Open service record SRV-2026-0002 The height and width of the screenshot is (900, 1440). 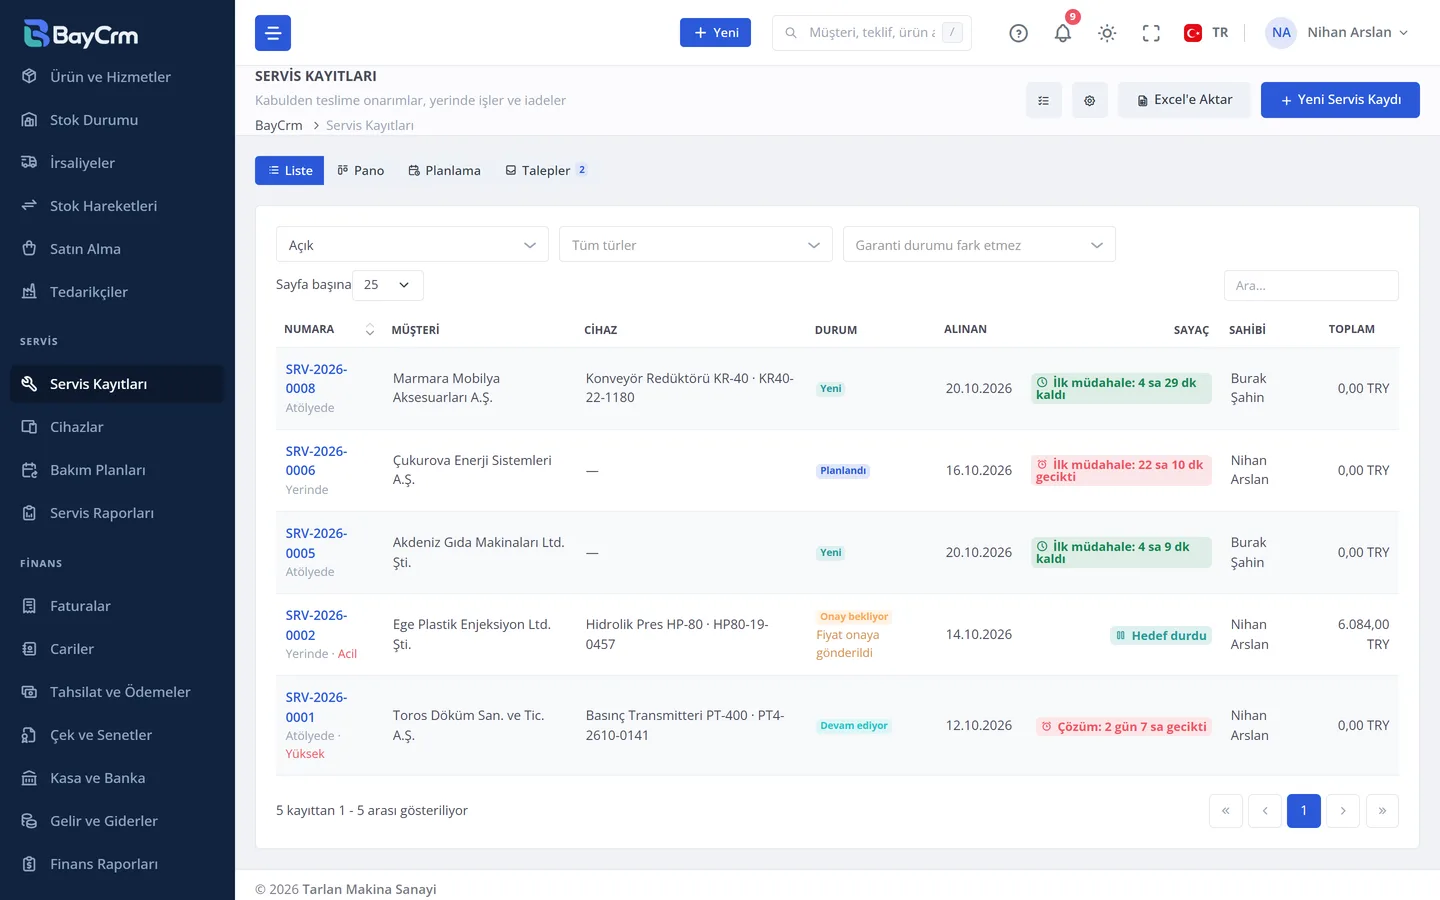coord(316,625)
